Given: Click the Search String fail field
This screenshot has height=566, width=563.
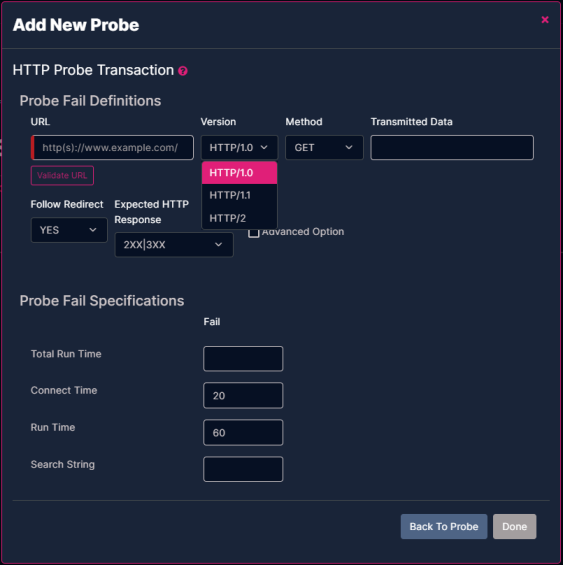Looking at the screenshot, I should coord(243,469).
